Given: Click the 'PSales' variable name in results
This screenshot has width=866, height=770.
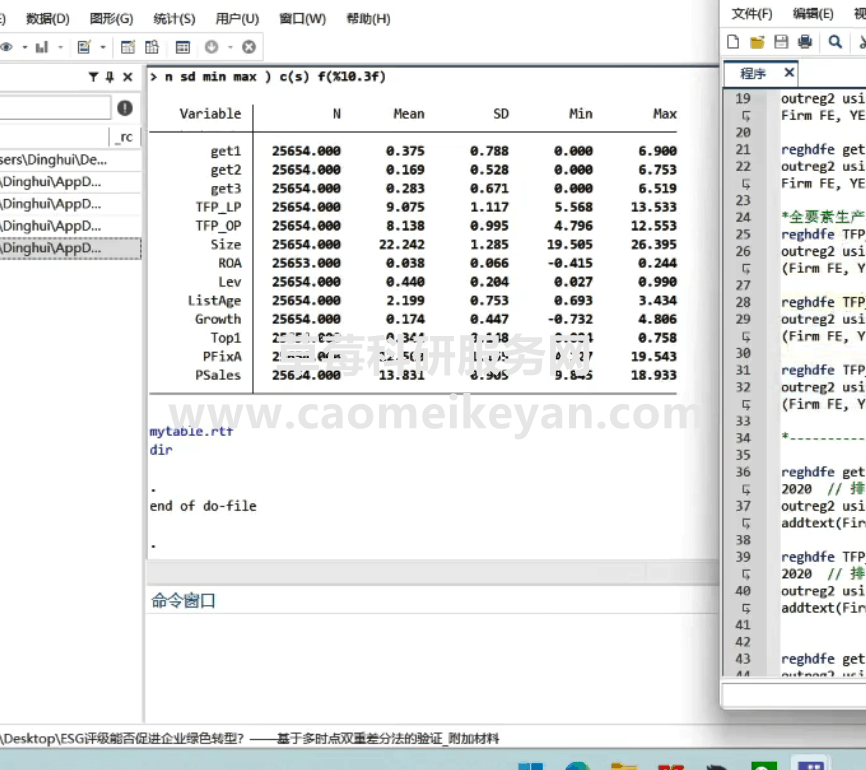Looking at the screenshot, I should [218, 376].
